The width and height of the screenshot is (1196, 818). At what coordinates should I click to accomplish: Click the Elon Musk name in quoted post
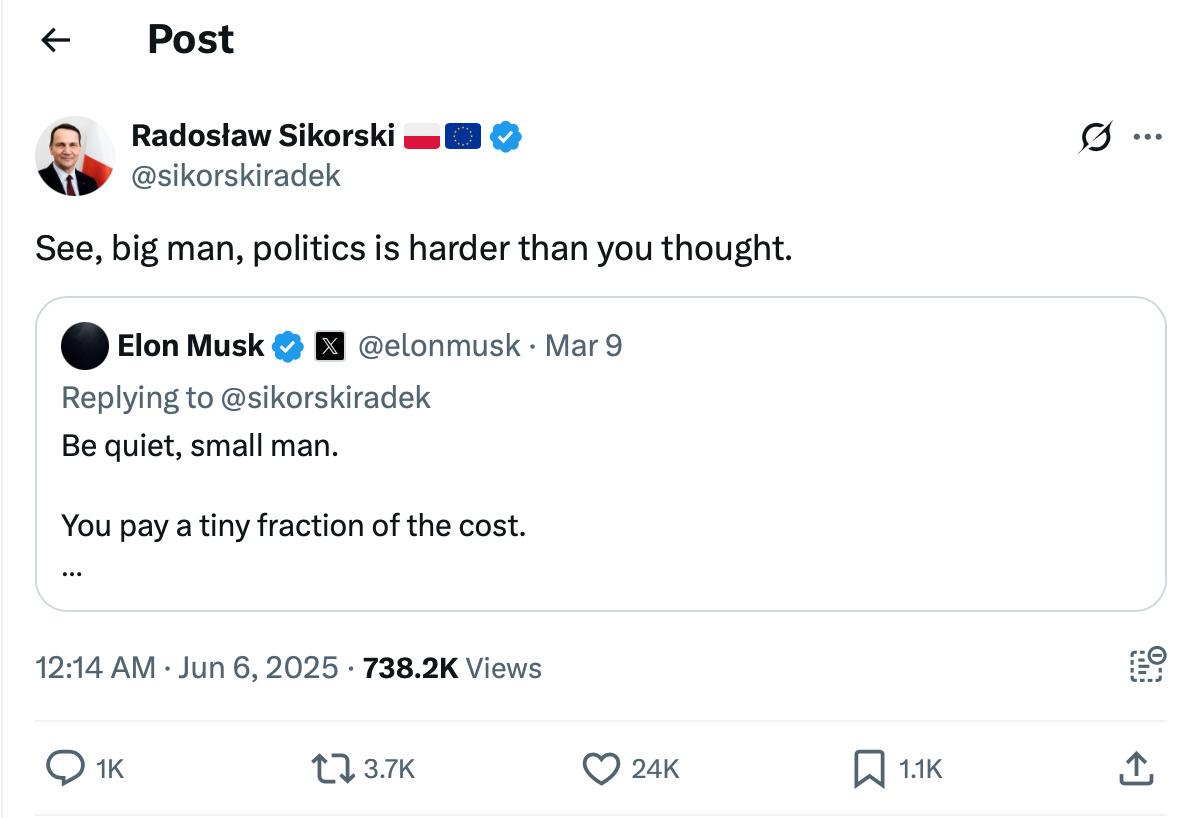click(x=190, y=346)
